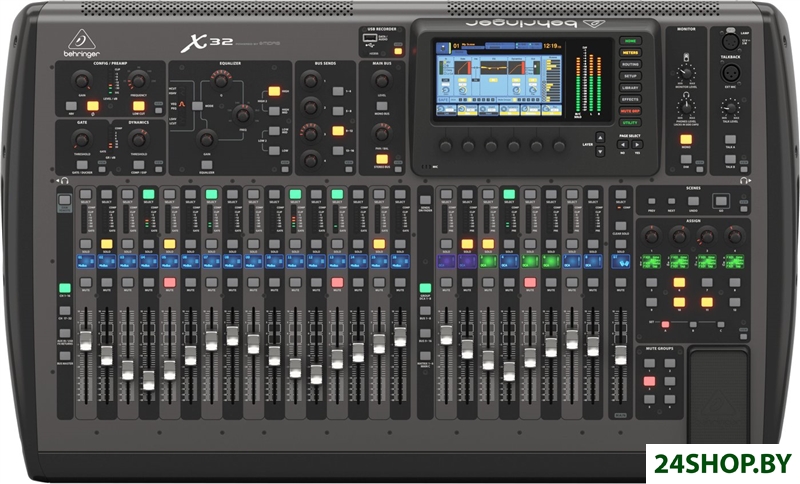Click the Scenes UNDO button

pos(693,202)
